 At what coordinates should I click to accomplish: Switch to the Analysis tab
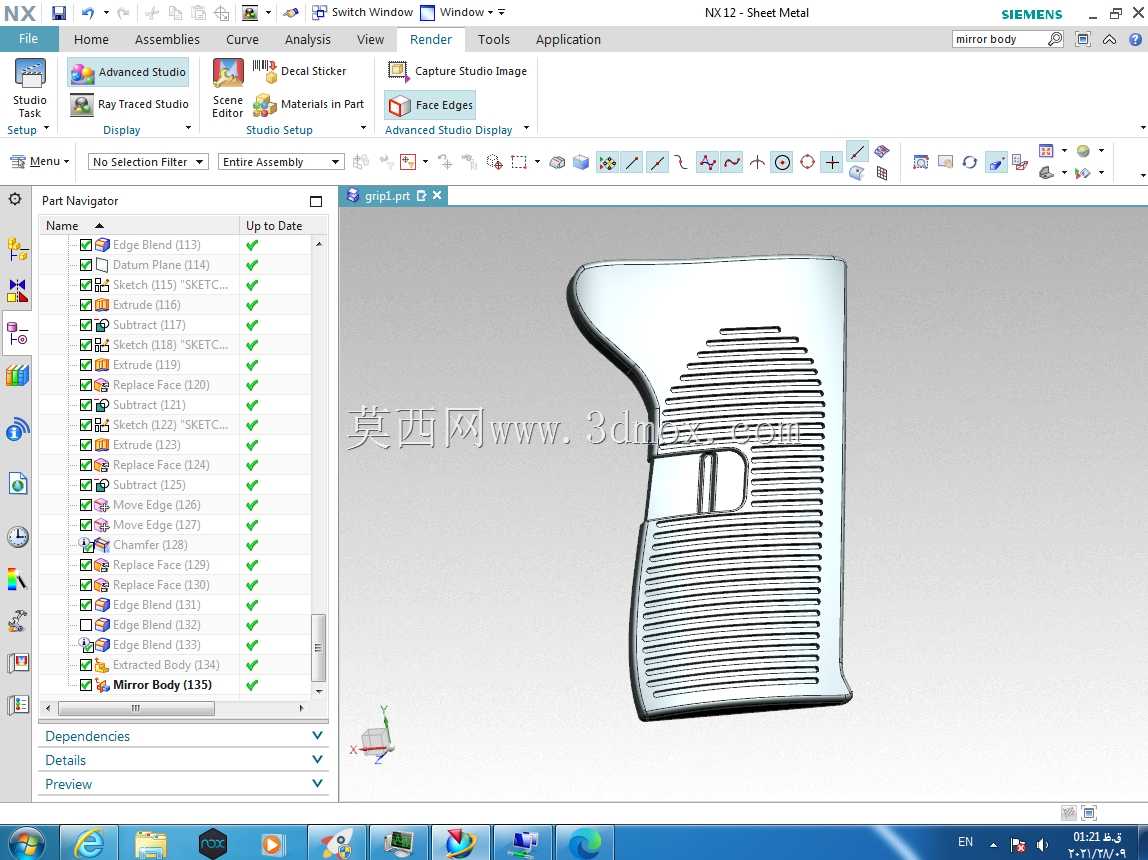point(308,40)
